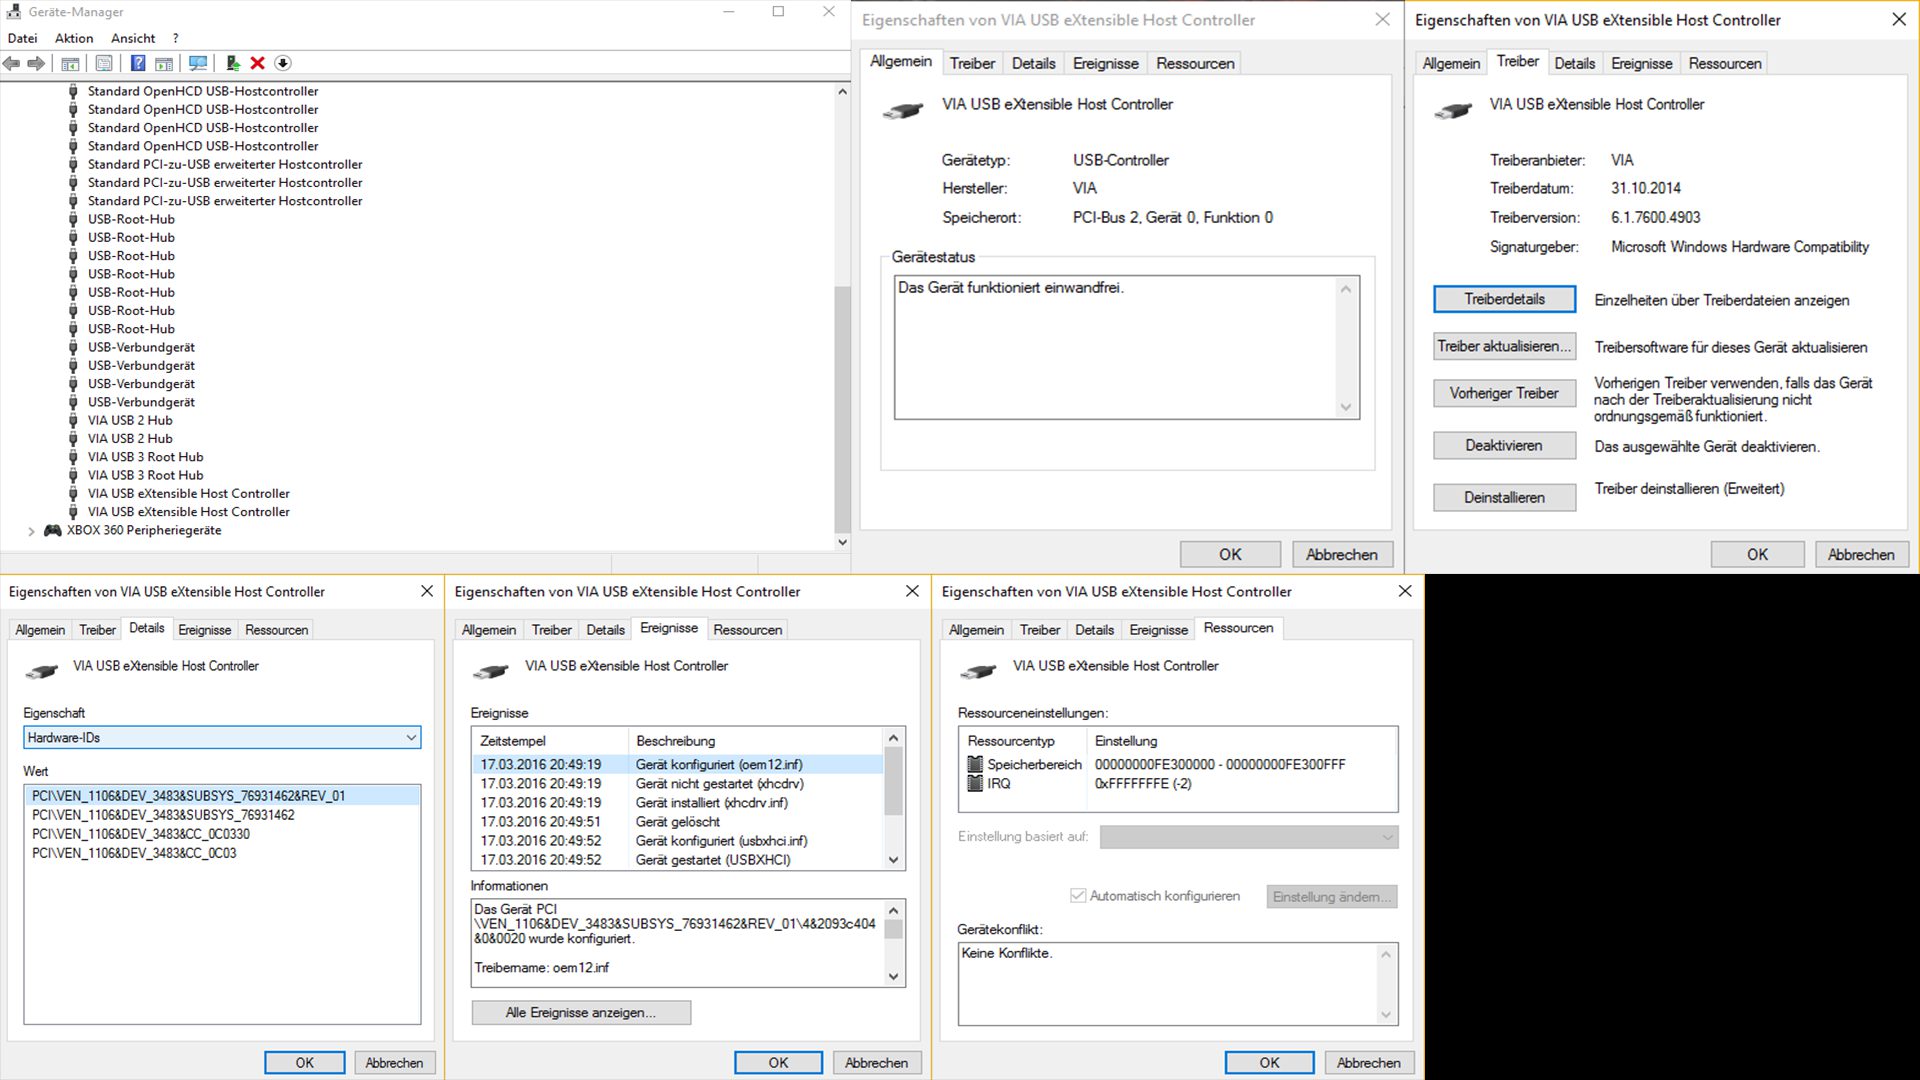The image size is (1920, 1080).
Task: Click the disable device down-arrow icon
Action: coord(283,63)
